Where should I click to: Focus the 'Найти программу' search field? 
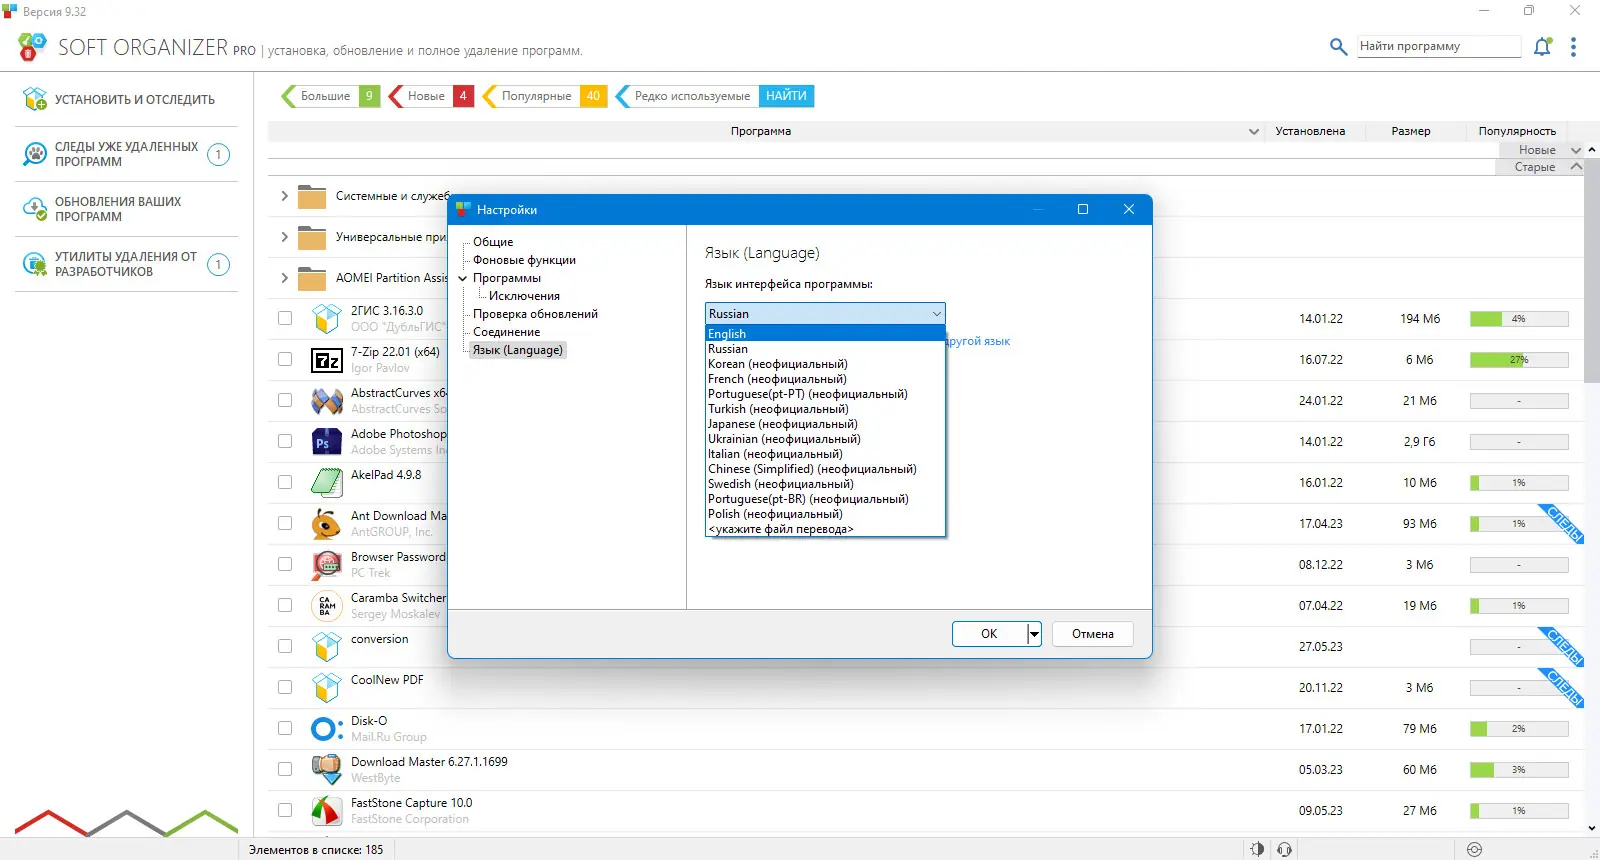click(x=1439, y=46)
